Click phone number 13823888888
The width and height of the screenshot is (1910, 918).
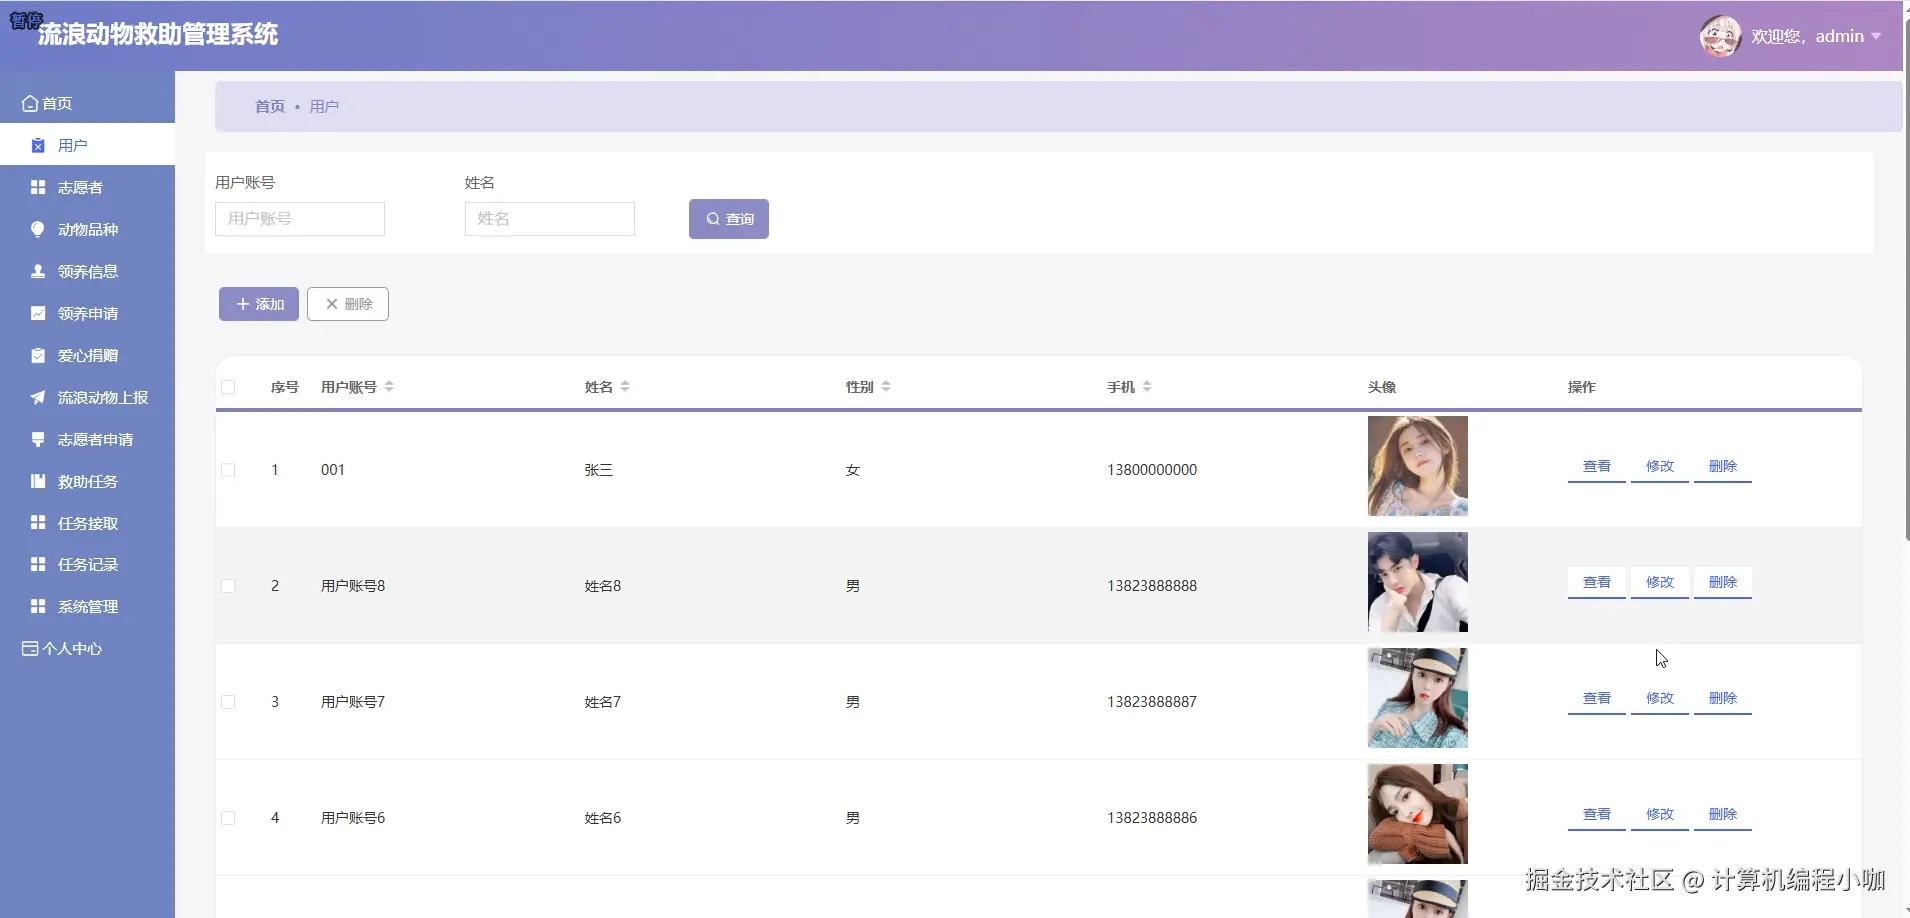pyautogui.click(x=1152, y=586)
